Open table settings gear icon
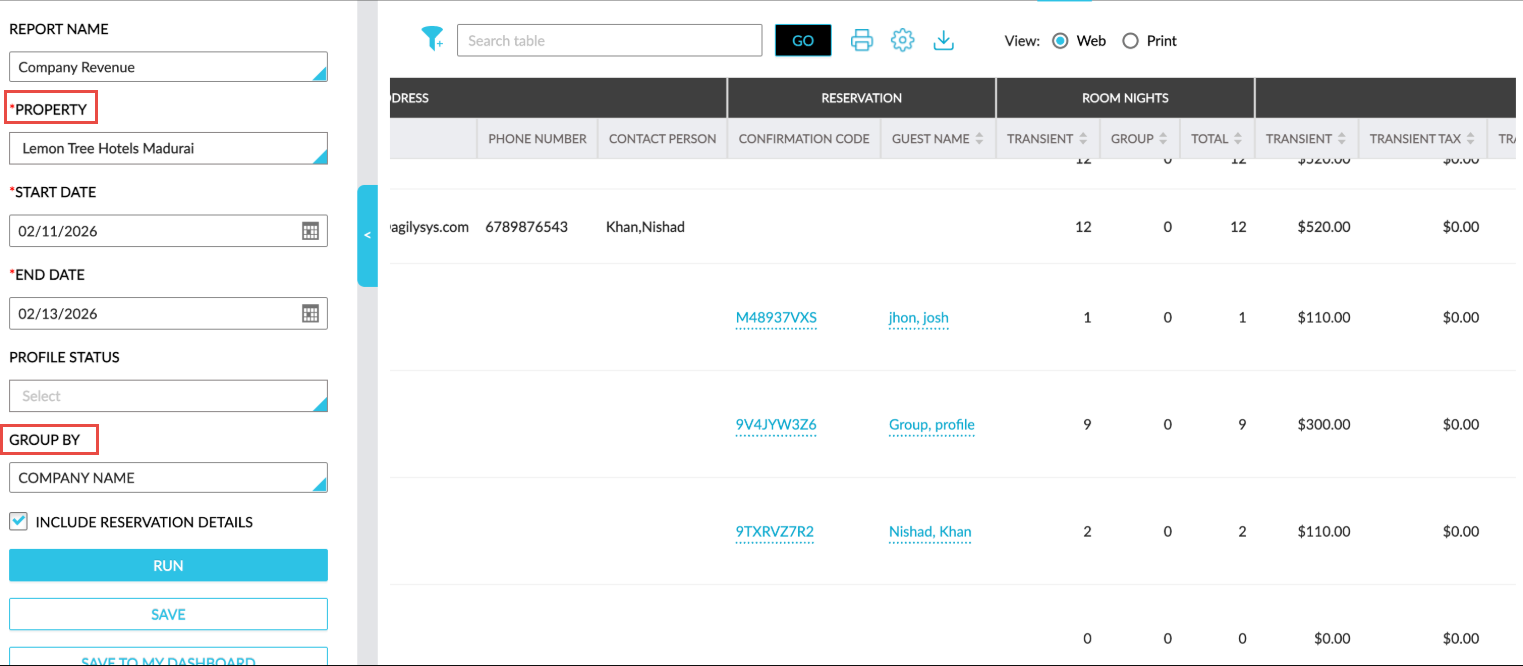The image size is (1523, 666). (x=902, y=40)
